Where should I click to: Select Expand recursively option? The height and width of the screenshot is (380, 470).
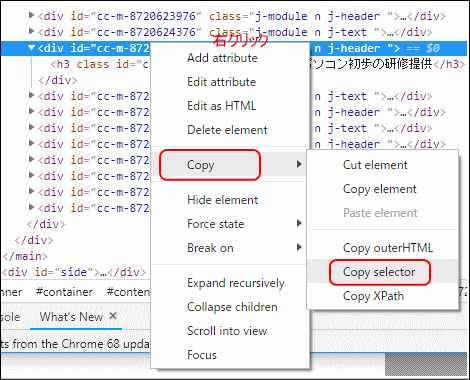pos(236,283)
